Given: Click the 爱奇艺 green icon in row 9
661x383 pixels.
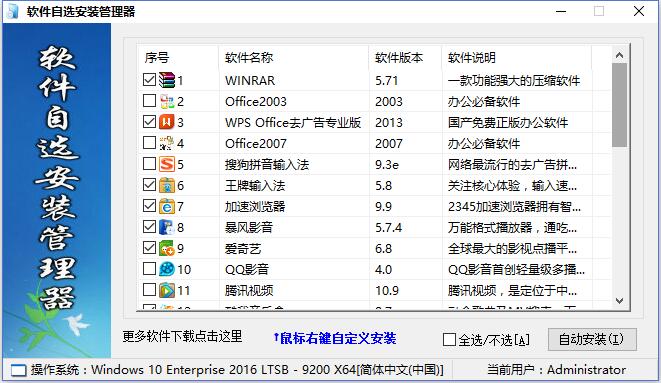Looking at the screenshot, I should (x=167, y=248).
